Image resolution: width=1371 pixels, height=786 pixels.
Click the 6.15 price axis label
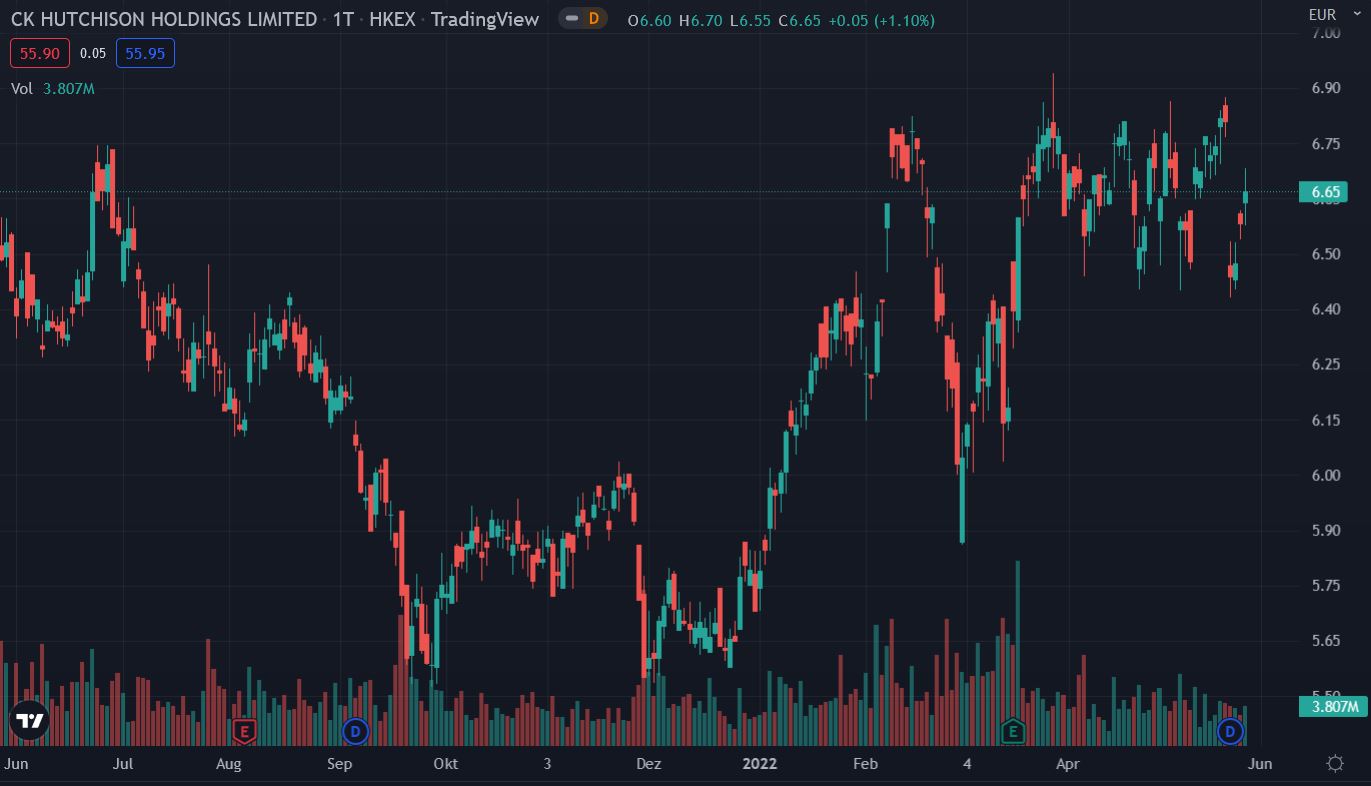pos(1325,420)
